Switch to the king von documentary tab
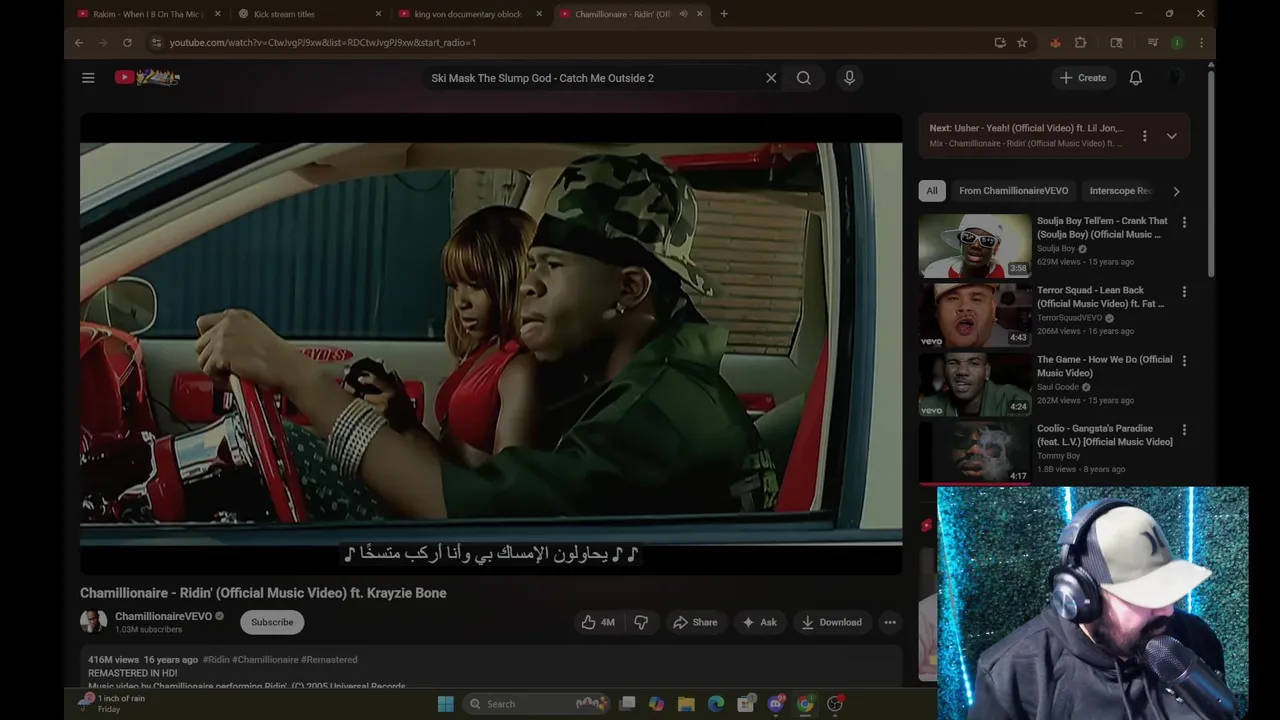The image size is (1280, 720). (x=470, y=14)
